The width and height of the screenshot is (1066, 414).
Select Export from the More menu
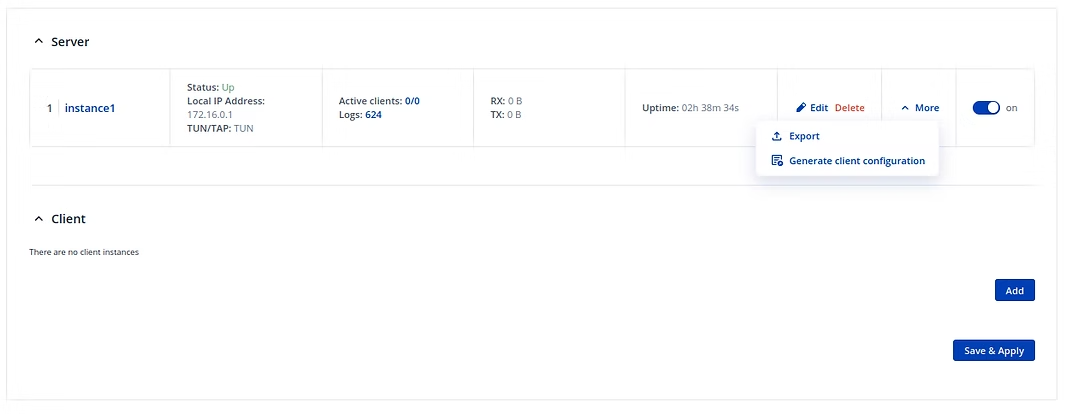(804, 136)
